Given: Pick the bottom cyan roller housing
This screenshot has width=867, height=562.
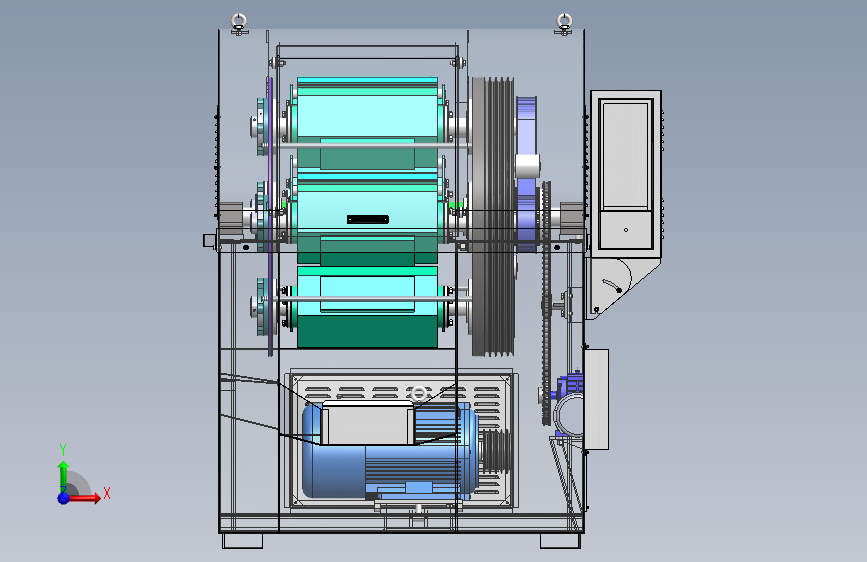Looking at the screenshot, I should tap(367, 307).
